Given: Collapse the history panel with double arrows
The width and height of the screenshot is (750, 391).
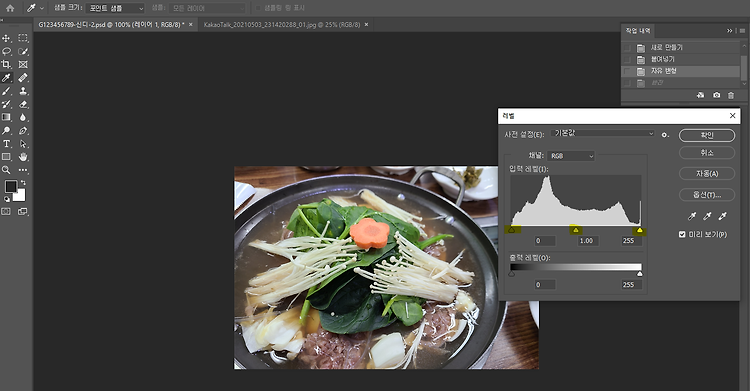Looking at the screenshot, I should pos(729,31).
